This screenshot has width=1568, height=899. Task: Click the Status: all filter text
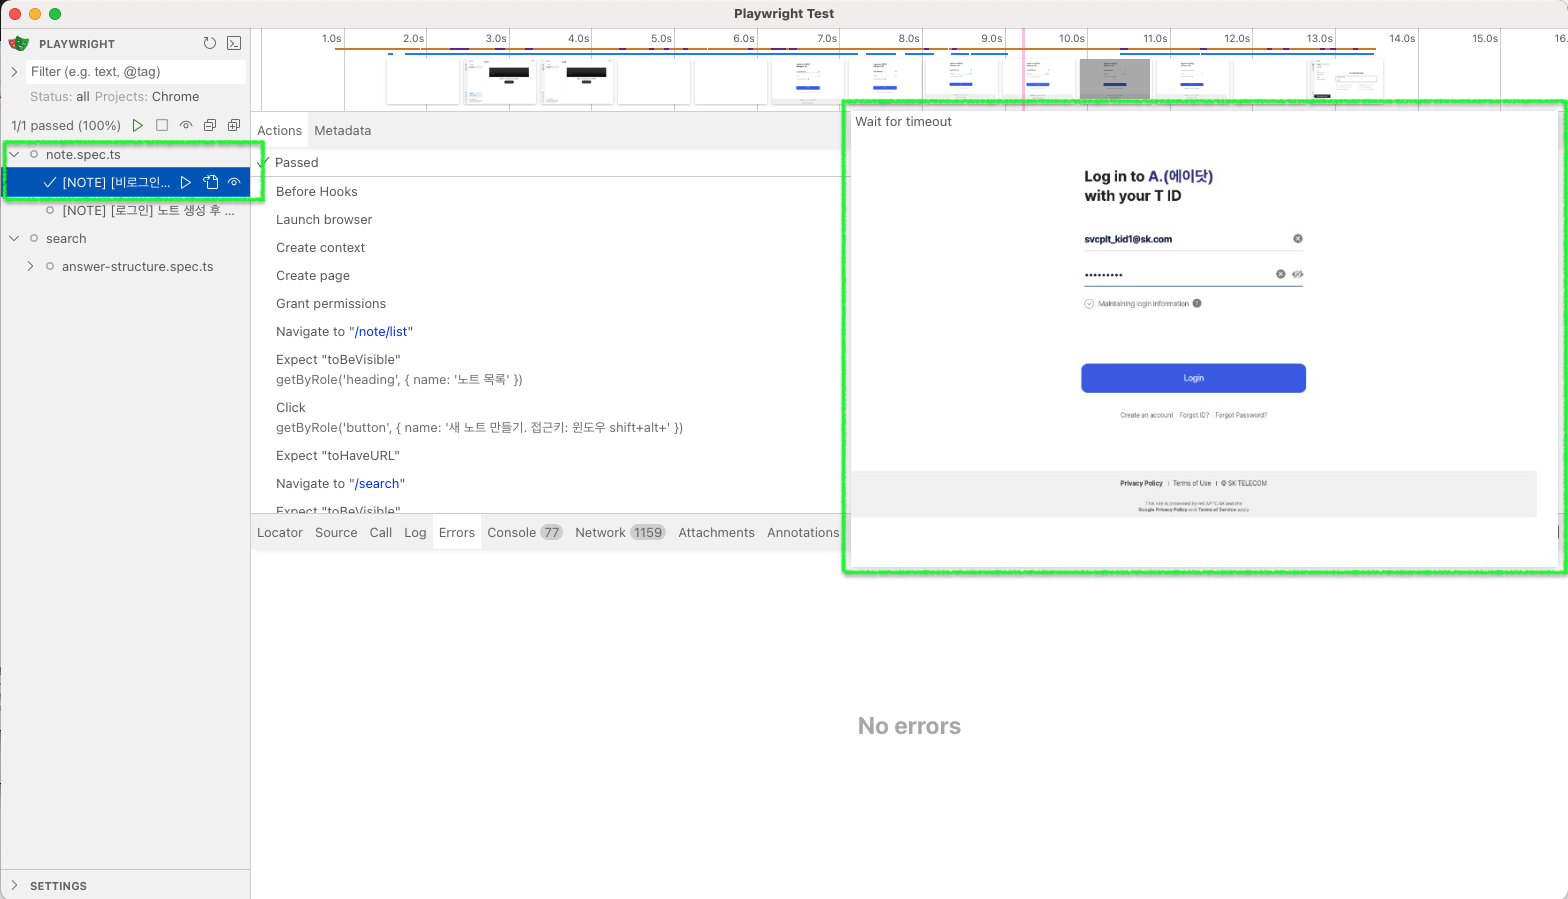pyautogui.click(x=60, y=96)
